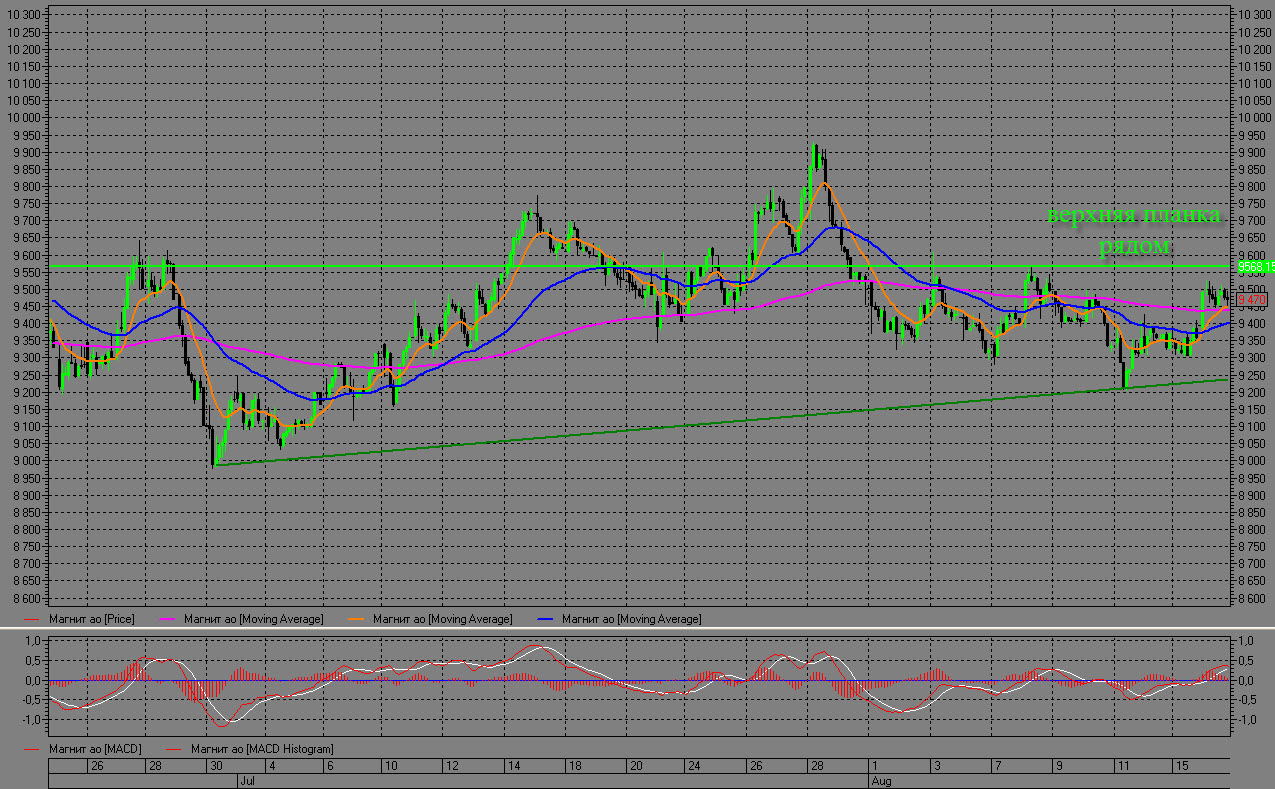The height and width of the screenshot is (789, 1275).
Task: Click the '8 600' label on right price axis
Action: [1251, 598]
